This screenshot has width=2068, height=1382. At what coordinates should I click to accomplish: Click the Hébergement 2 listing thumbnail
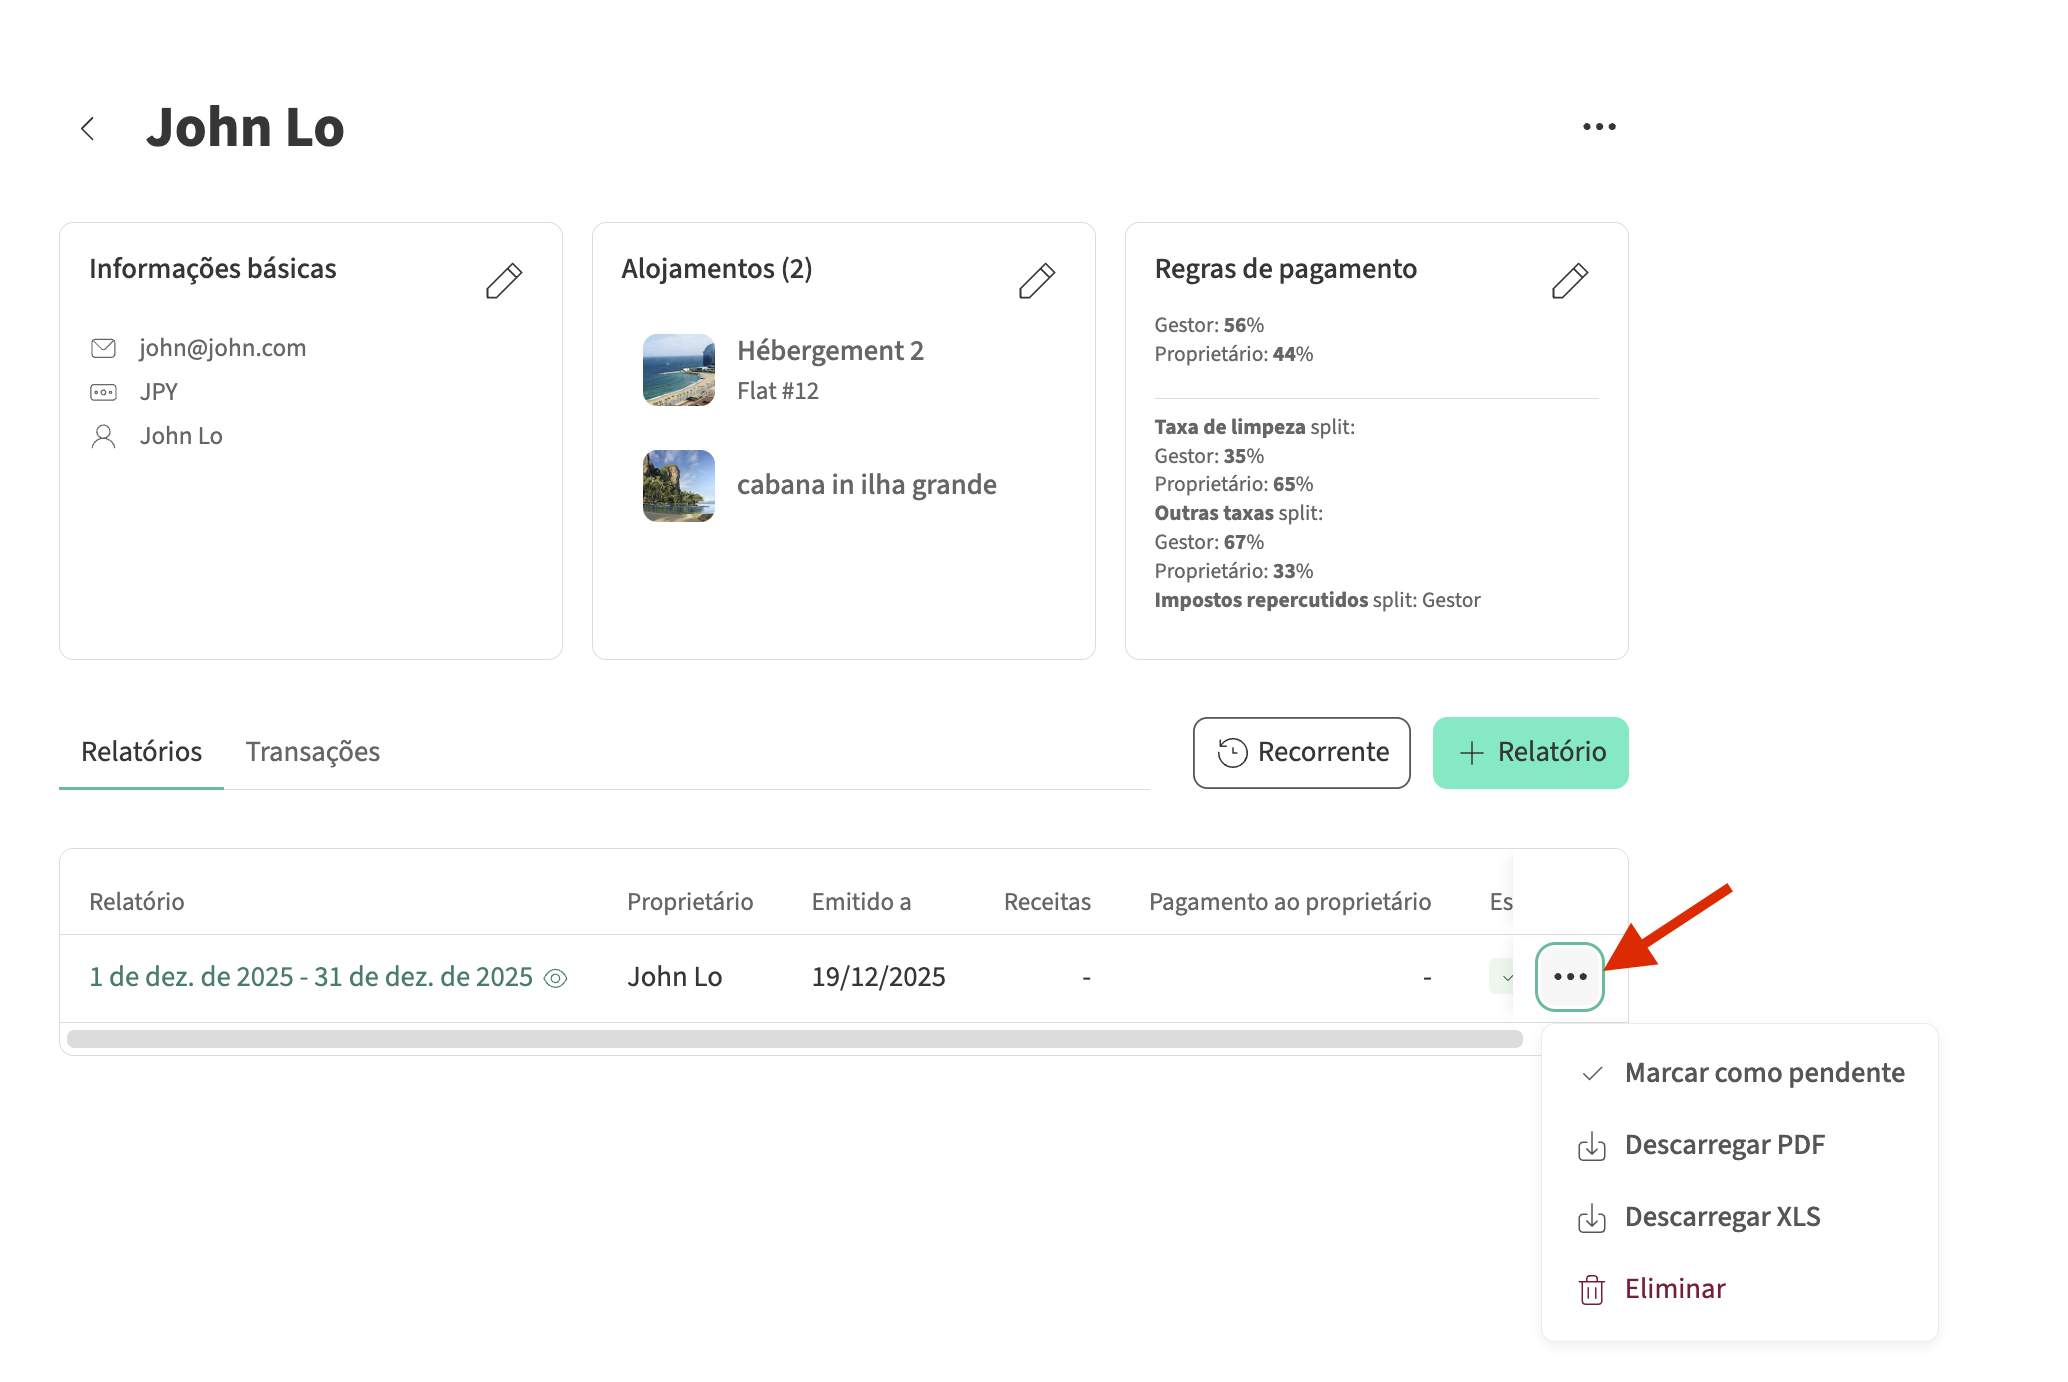pyautogui.click(x=678, y=370)
